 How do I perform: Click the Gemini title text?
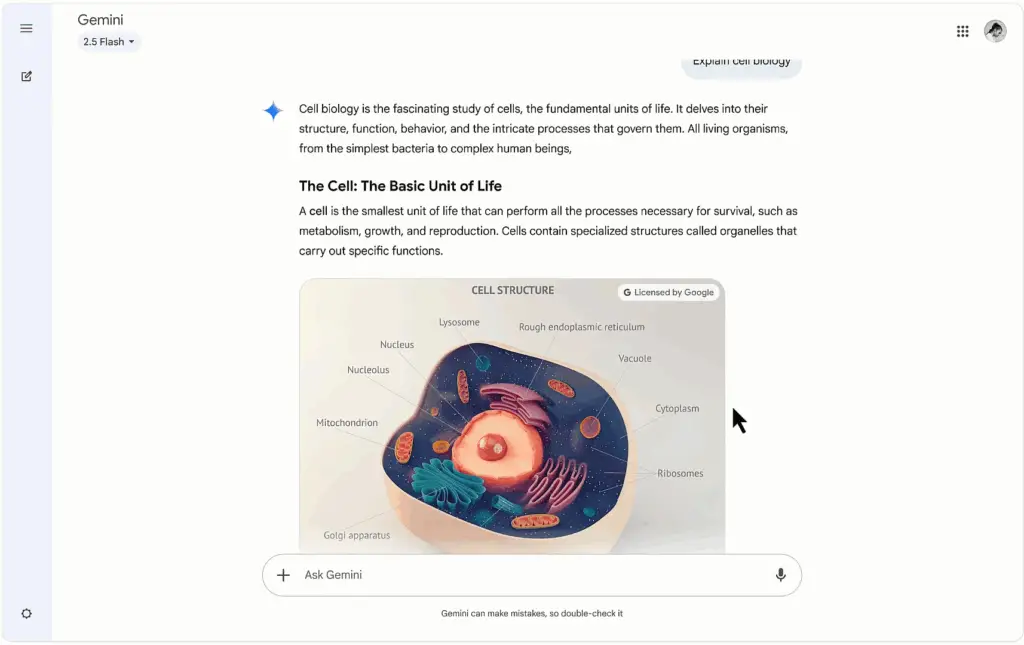[101, 20]
